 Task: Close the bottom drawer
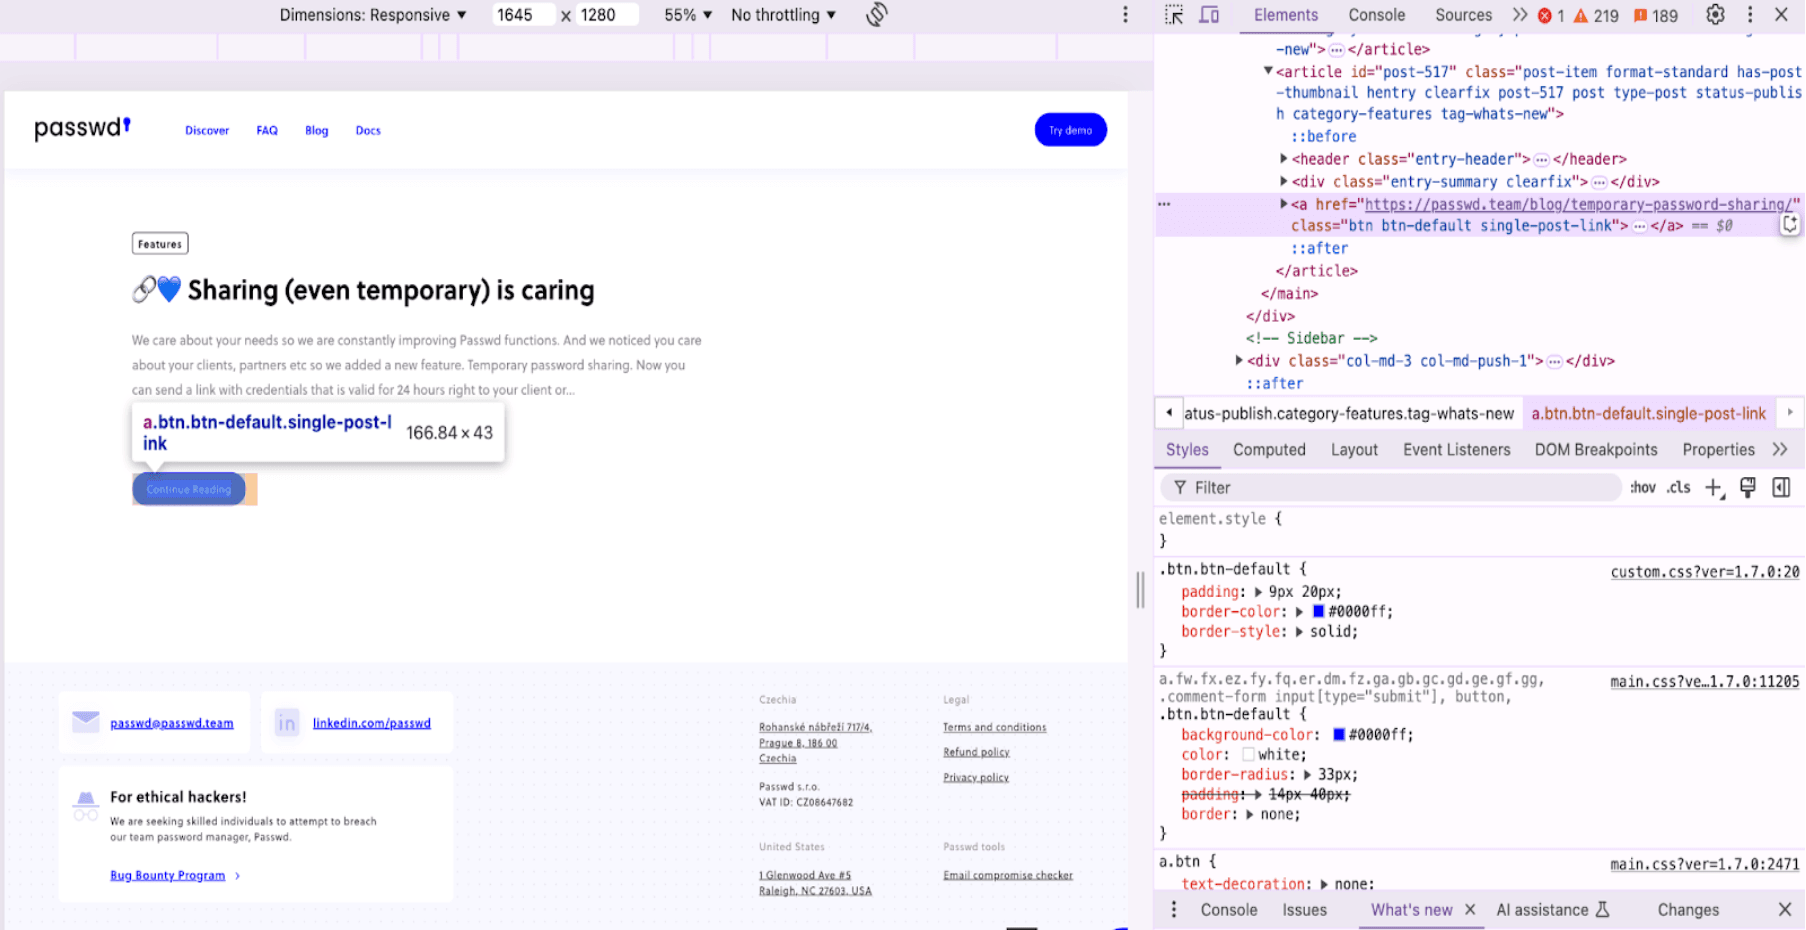pos(1785,910)
